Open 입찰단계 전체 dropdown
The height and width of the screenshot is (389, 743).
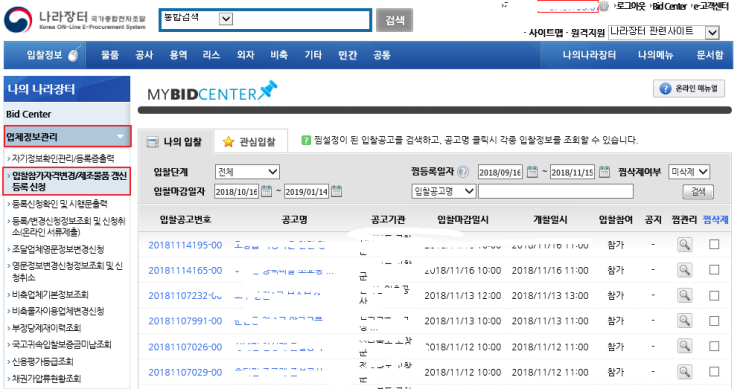[x=247, y=172]
